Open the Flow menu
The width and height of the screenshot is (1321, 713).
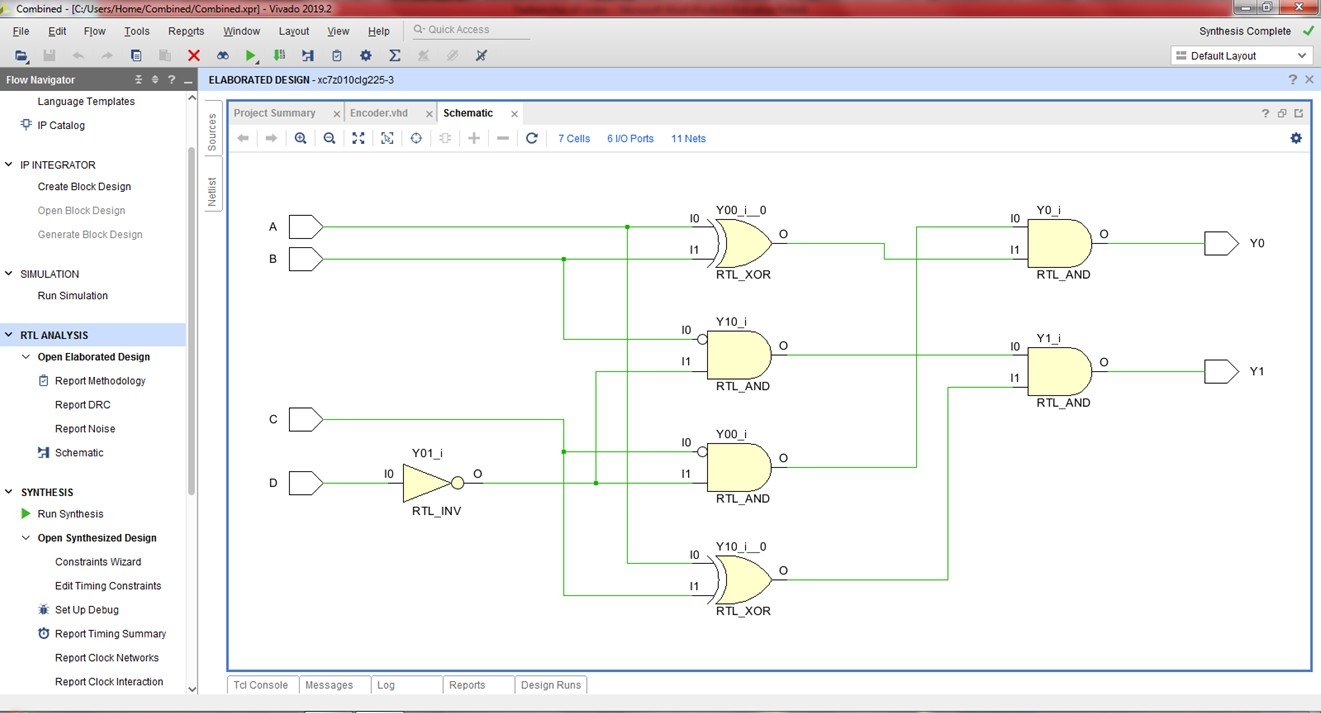pos(94,31)
